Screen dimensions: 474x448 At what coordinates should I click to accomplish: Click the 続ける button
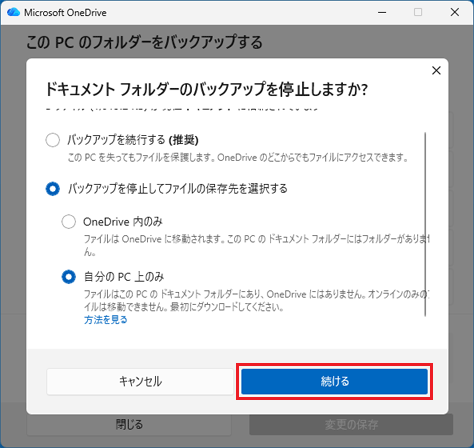pos(334,381)
